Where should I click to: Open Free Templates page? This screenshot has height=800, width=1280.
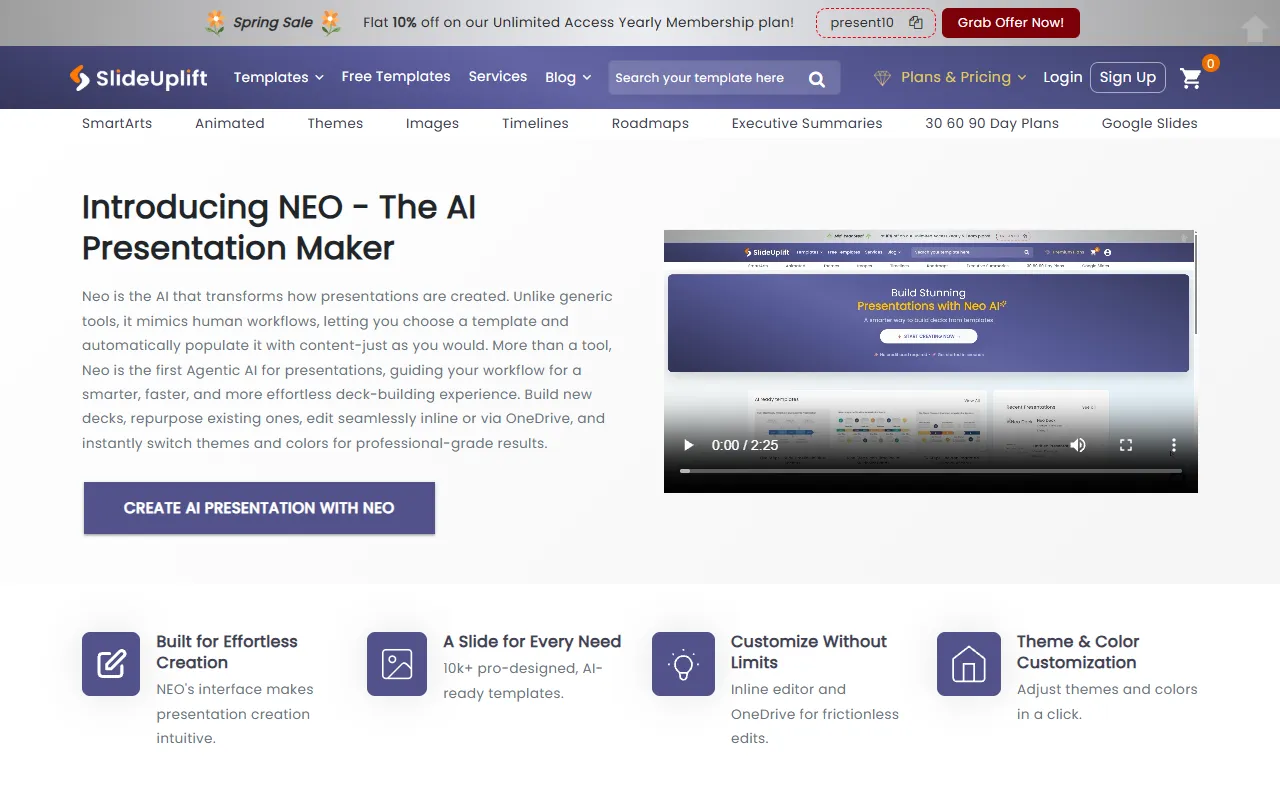(396, 76)
